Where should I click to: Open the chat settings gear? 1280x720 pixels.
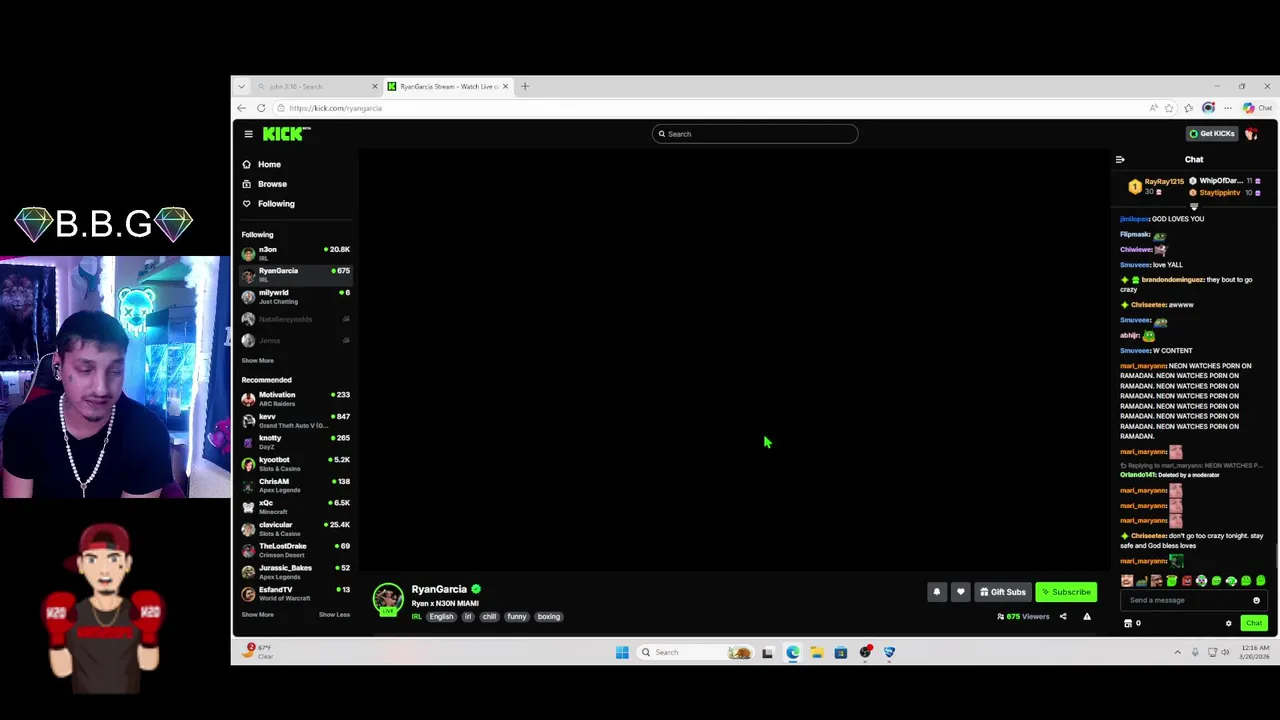point(1229,624)
